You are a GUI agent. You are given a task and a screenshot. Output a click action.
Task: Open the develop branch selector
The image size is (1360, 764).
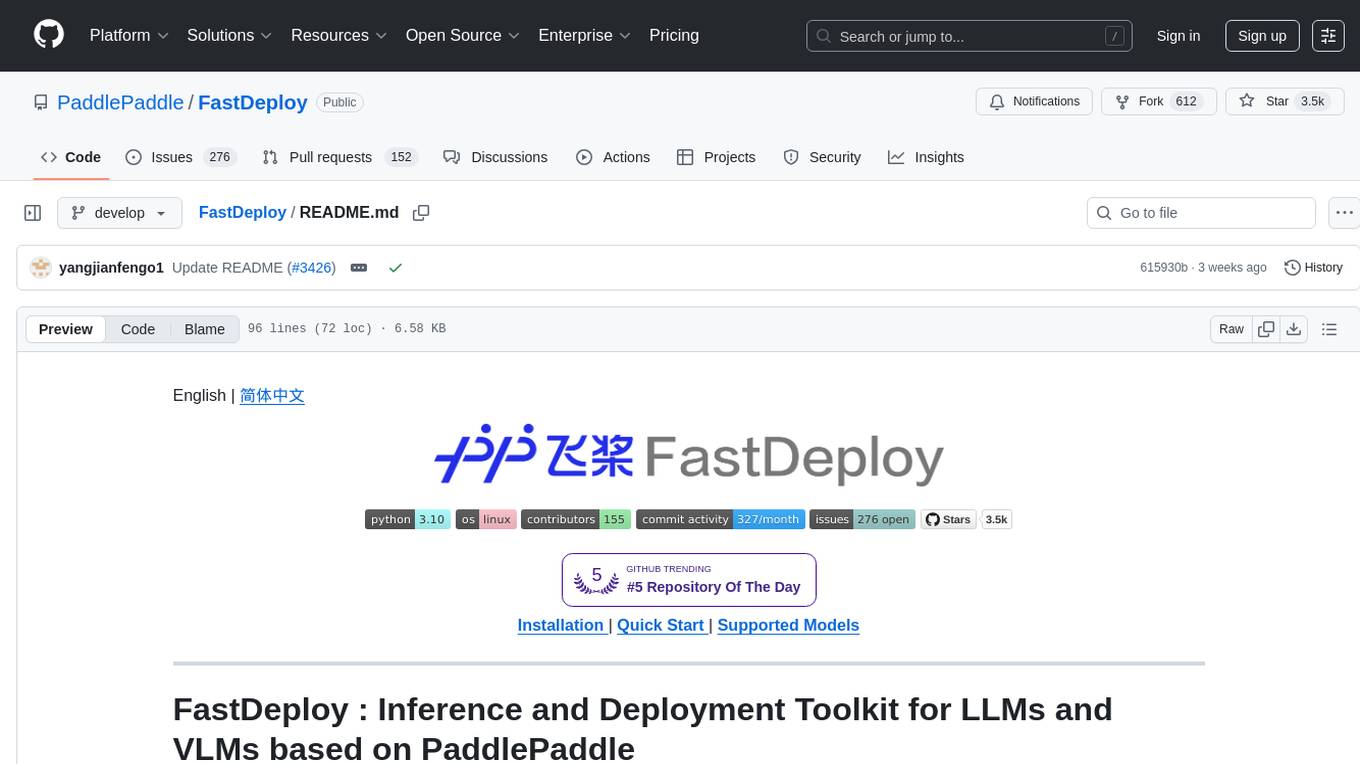click(120, 213)
